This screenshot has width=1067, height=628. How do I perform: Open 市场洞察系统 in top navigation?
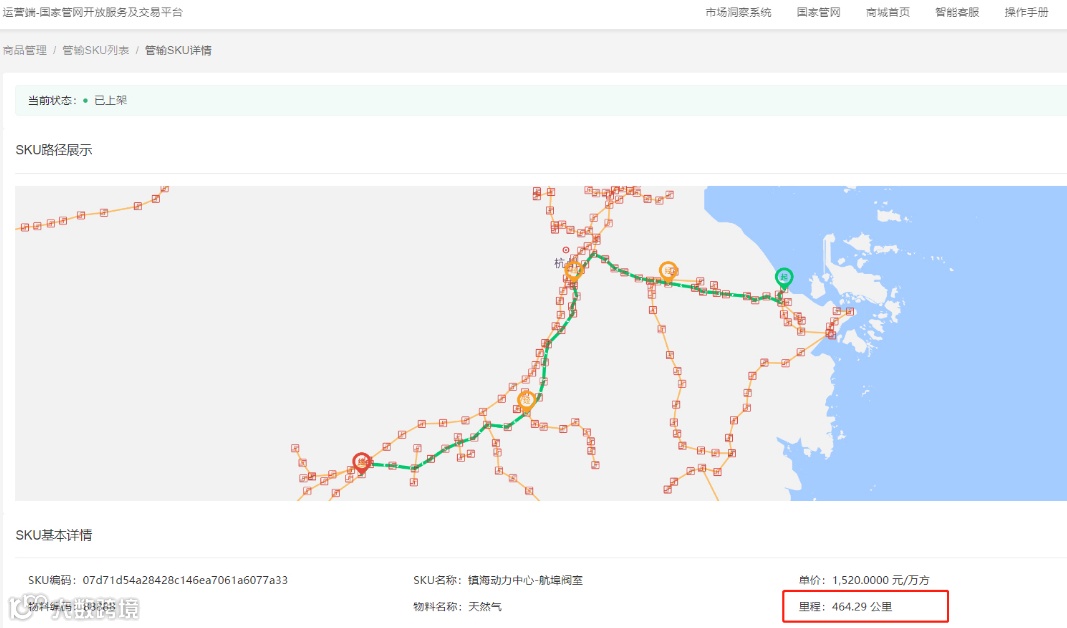pos(738,12)
